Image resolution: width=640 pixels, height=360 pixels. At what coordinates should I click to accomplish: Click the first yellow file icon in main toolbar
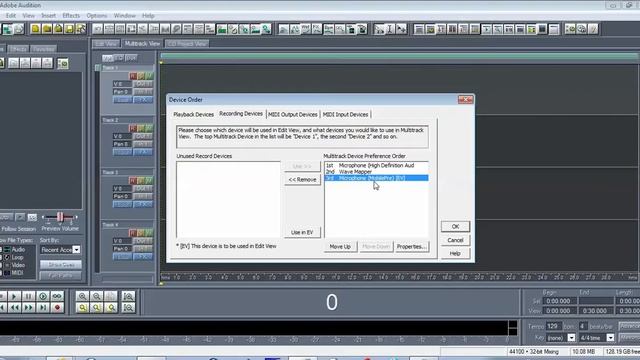point(36,29)
